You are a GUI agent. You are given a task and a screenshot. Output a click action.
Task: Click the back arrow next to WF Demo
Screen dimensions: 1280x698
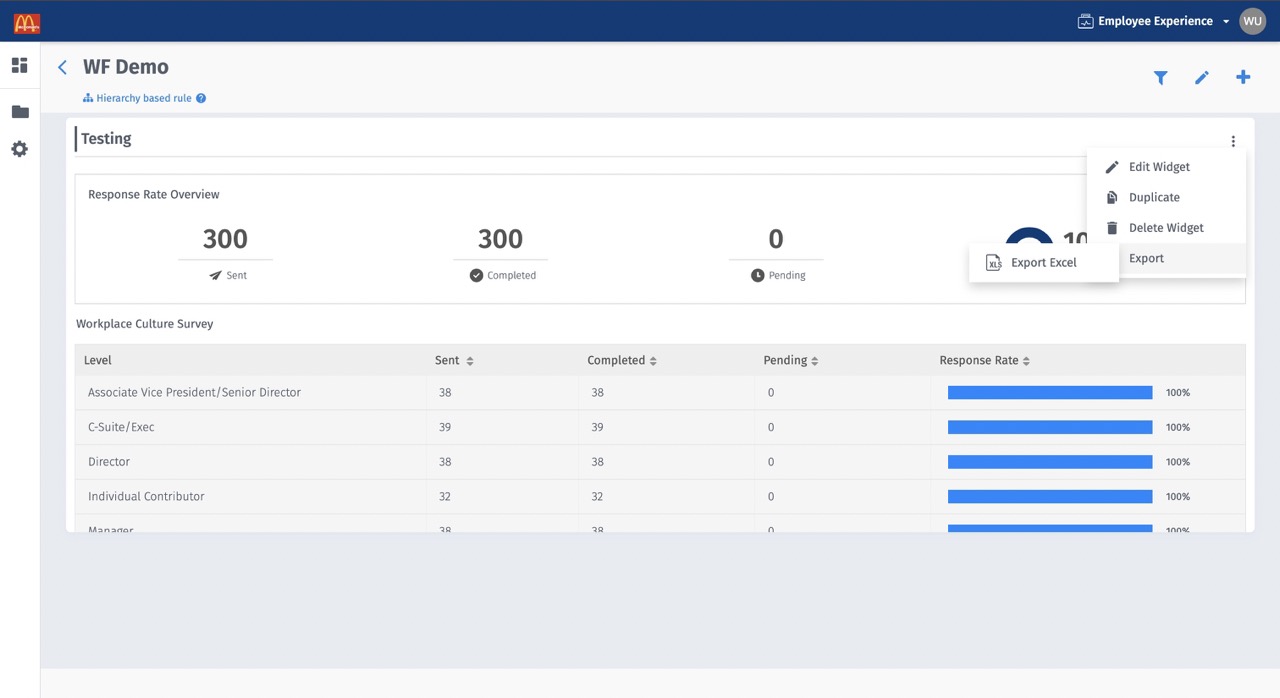point(62,66)
